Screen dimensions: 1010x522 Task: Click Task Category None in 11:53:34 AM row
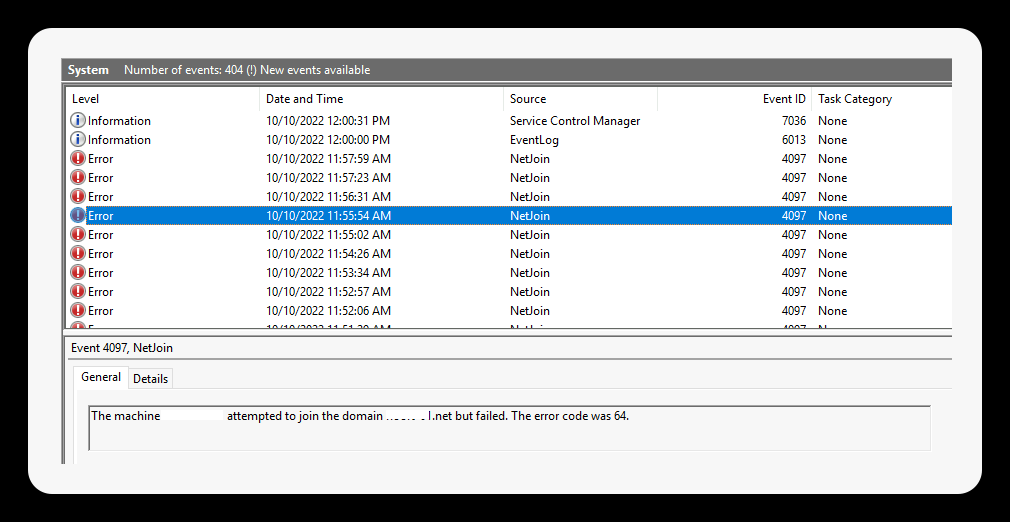(832, 273)
